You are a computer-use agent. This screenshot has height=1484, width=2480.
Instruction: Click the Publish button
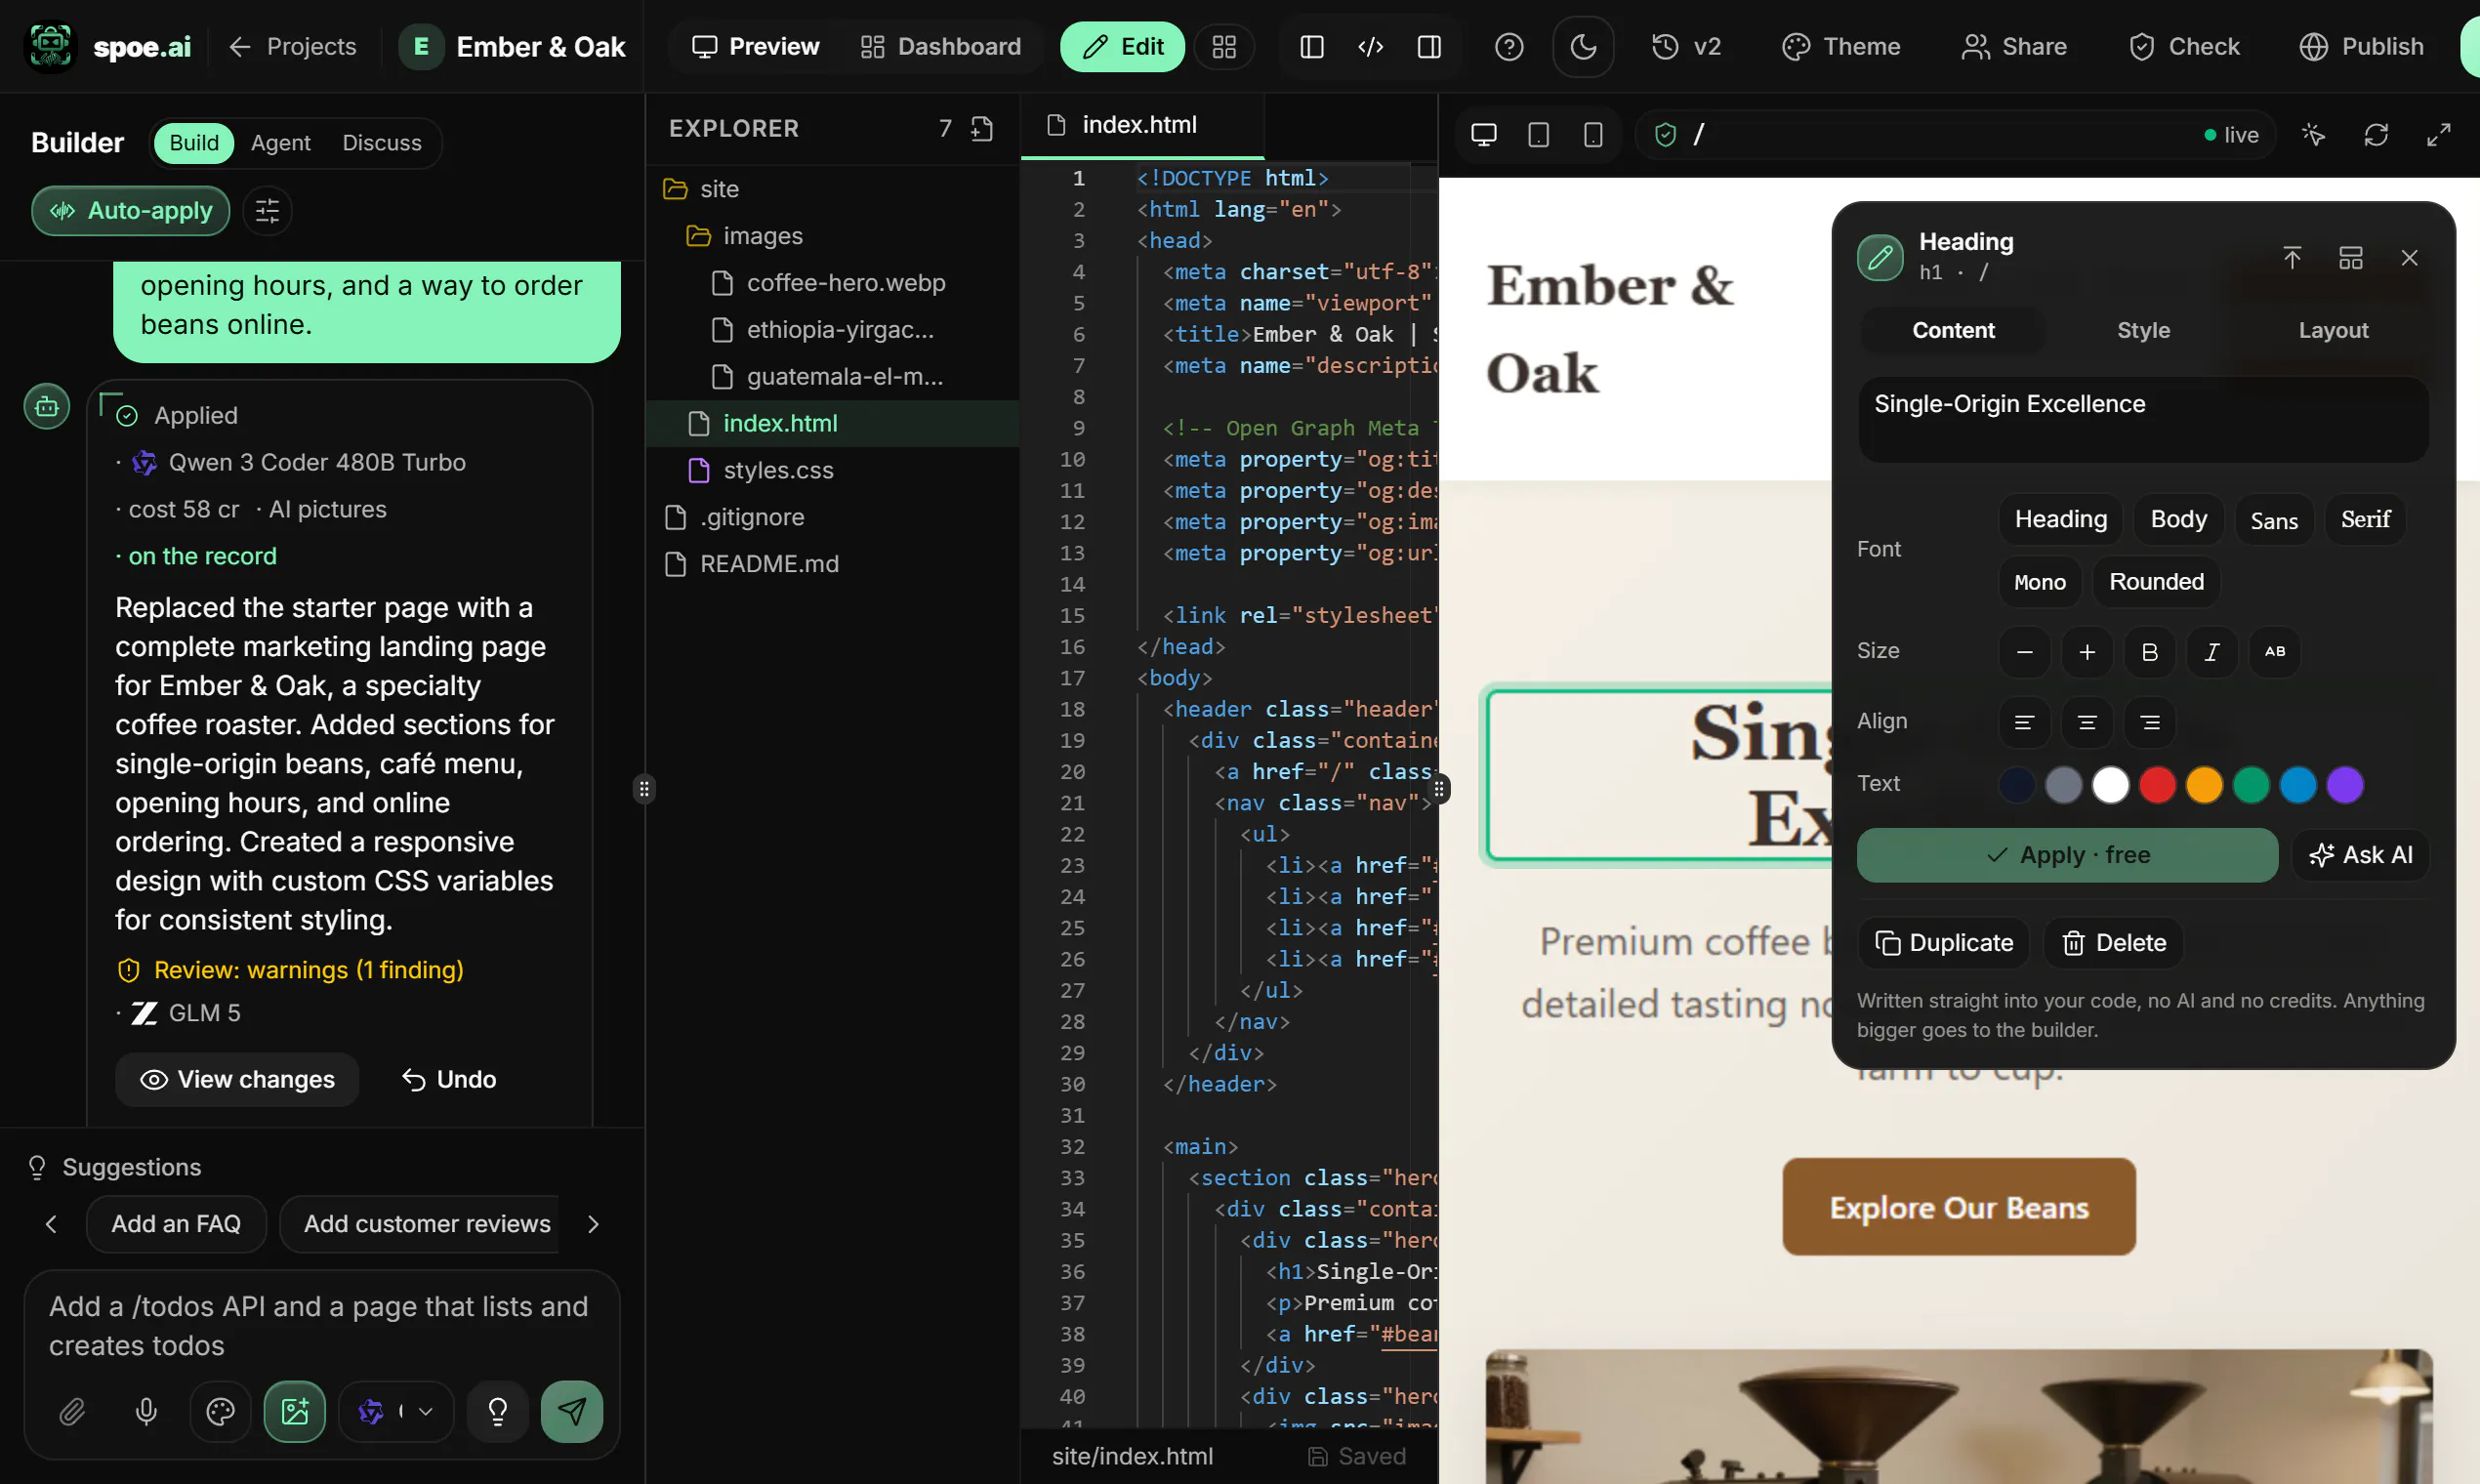coord(2362,46)
